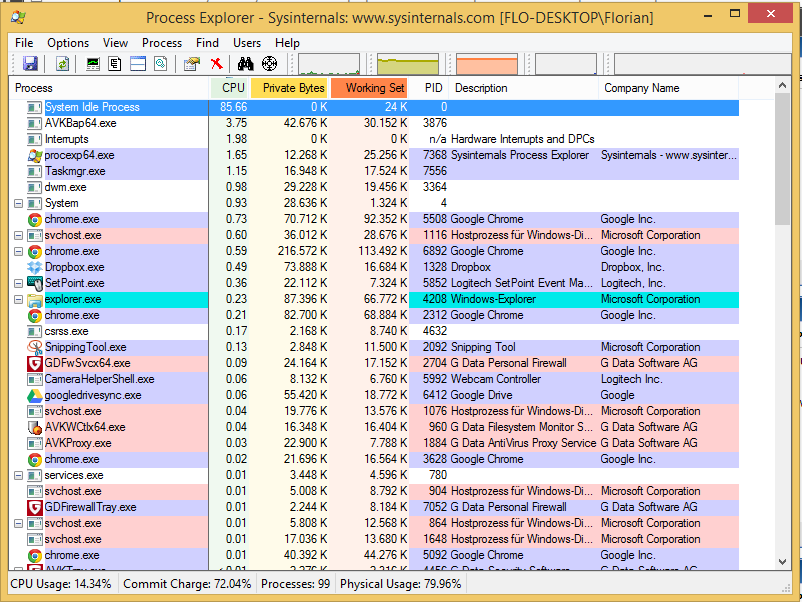This screenshot has width=802, height=602.
Task: Click the crosshair Find Window's Process icon
Action: [x=270, y=64]
